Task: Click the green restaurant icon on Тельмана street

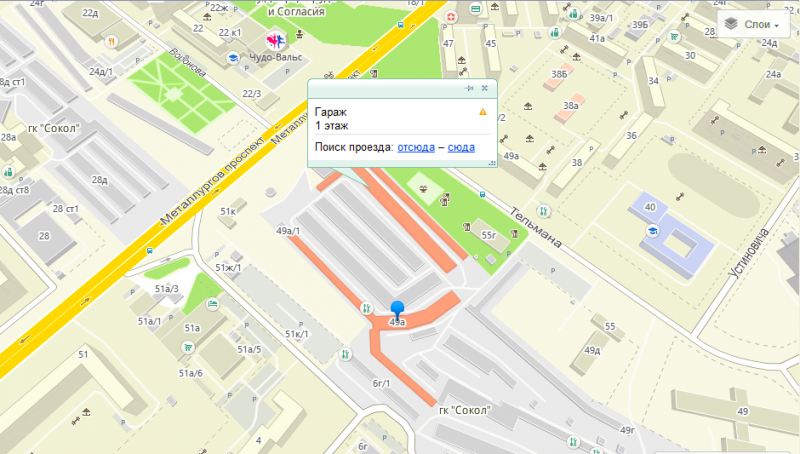Action: coord(543,211)
